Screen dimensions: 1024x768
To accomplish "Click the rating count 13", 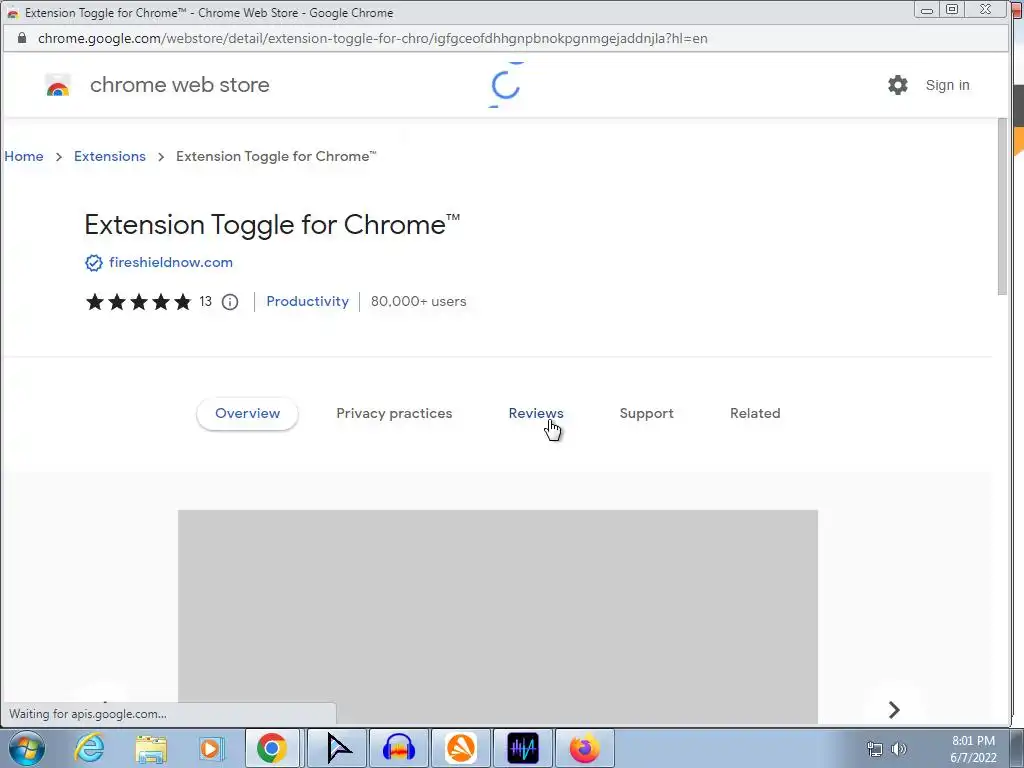I will 206,302.
